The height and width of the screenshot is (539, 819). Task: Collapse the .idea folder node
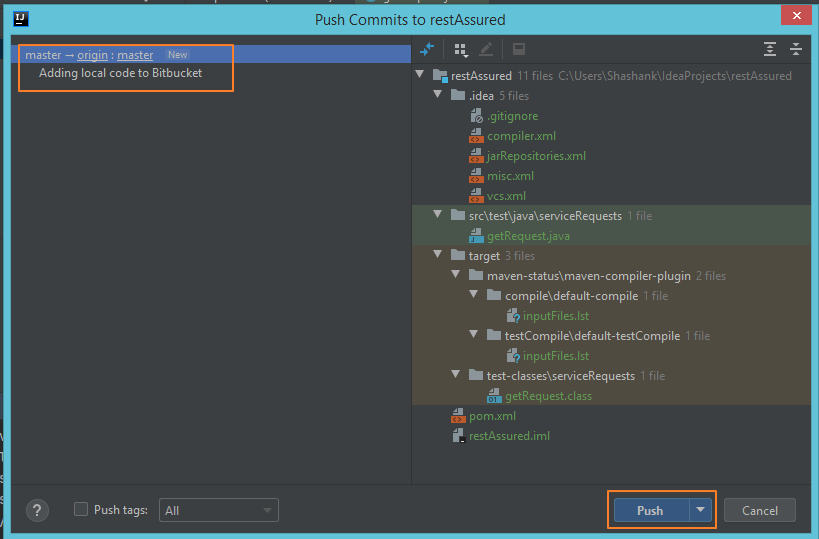[x=438, y=95]
